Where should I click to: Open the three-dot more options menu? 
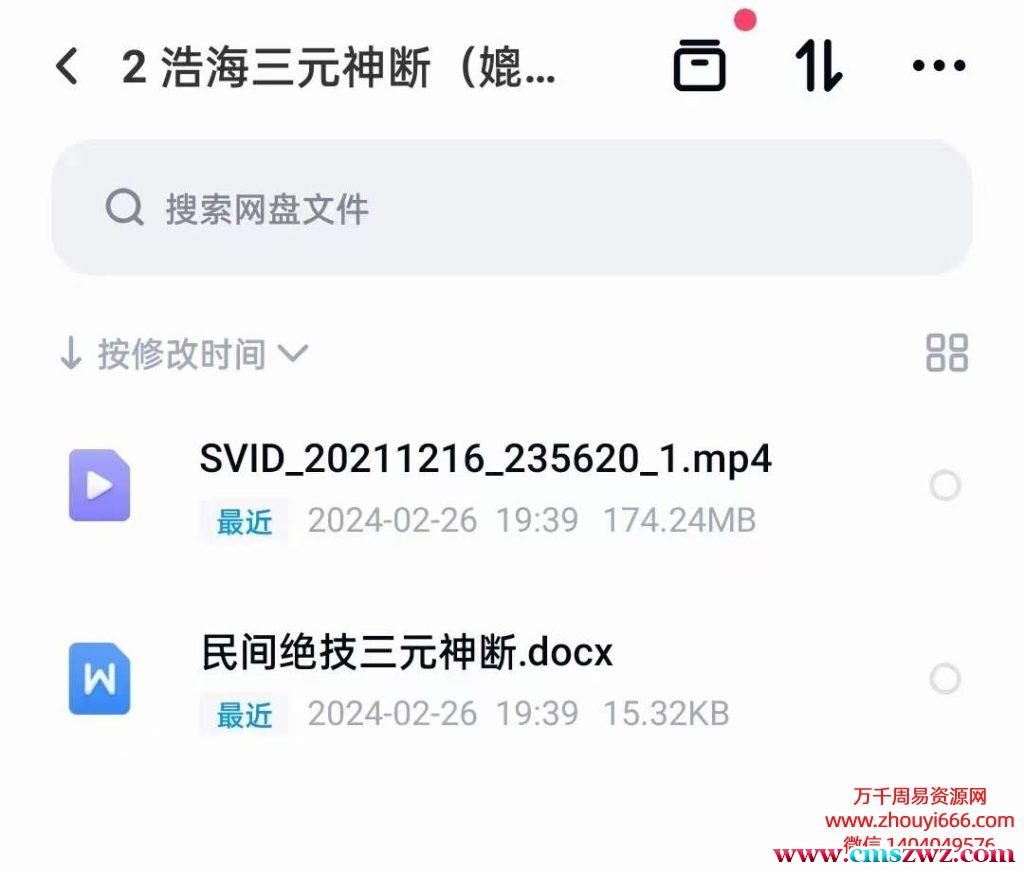(x=938, y=65)
